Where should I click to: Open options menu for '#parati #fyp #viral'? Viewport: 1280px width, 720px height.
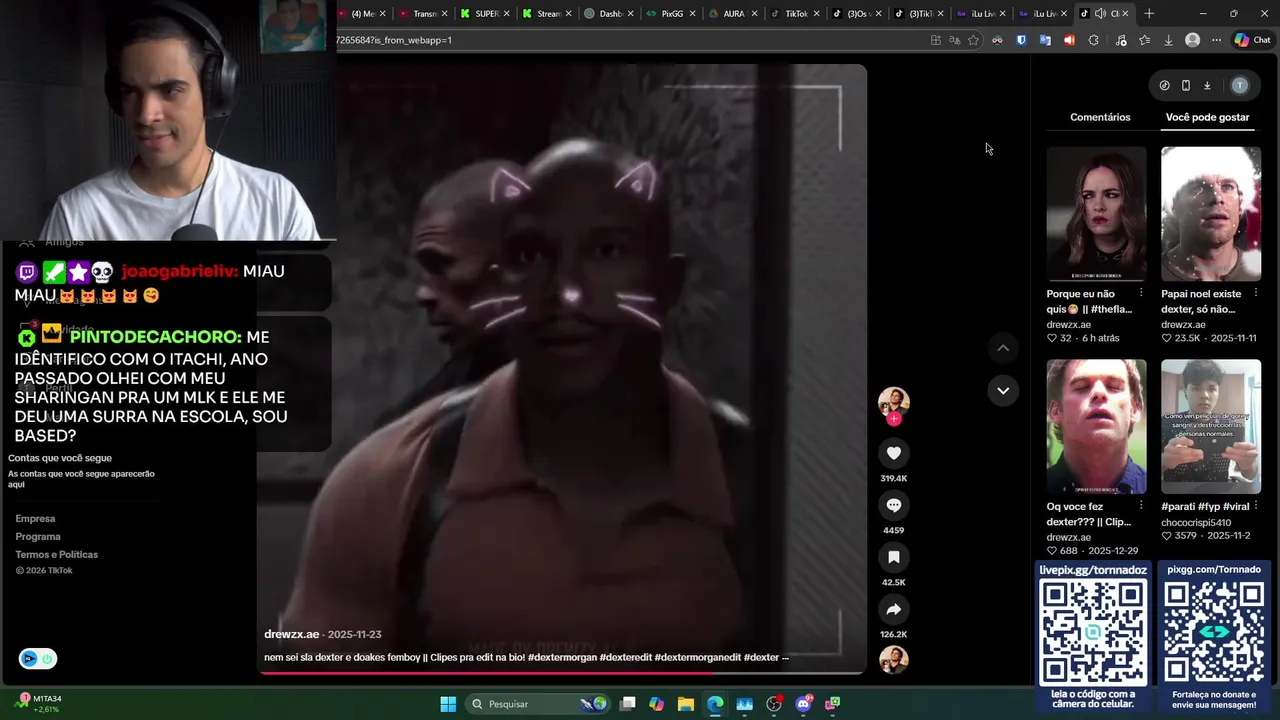tap(1255, 505)
